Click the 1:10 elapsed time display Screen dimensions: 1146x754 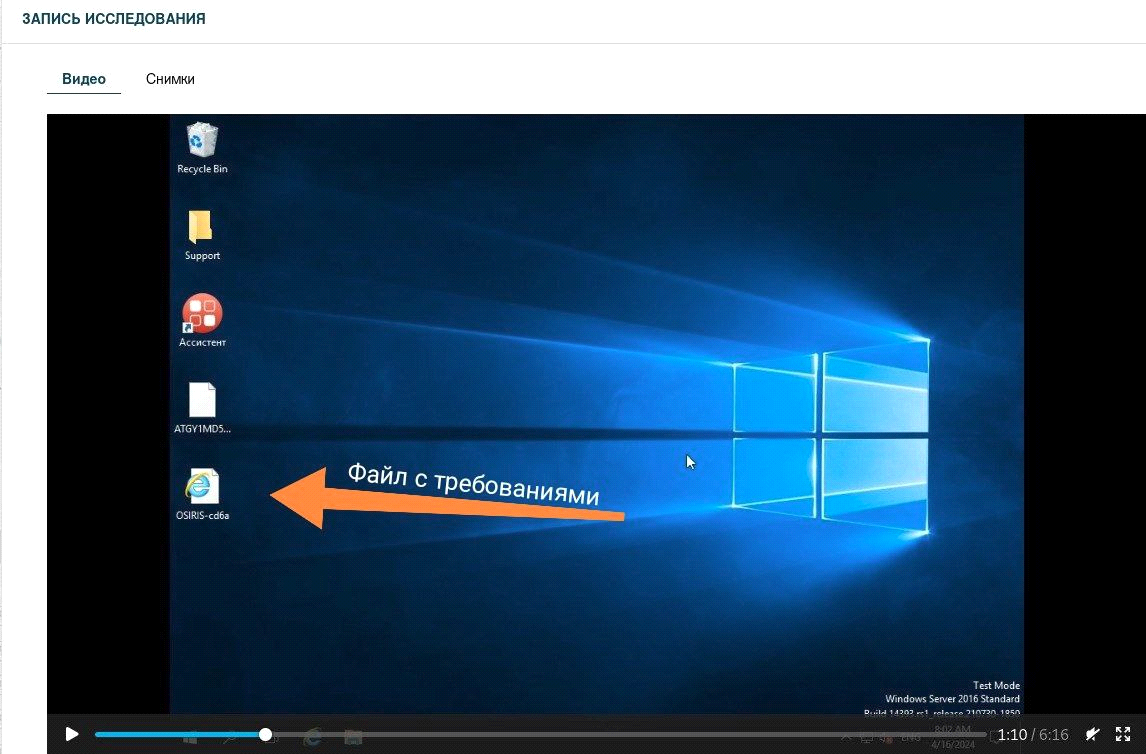(x=1012, y=735)
